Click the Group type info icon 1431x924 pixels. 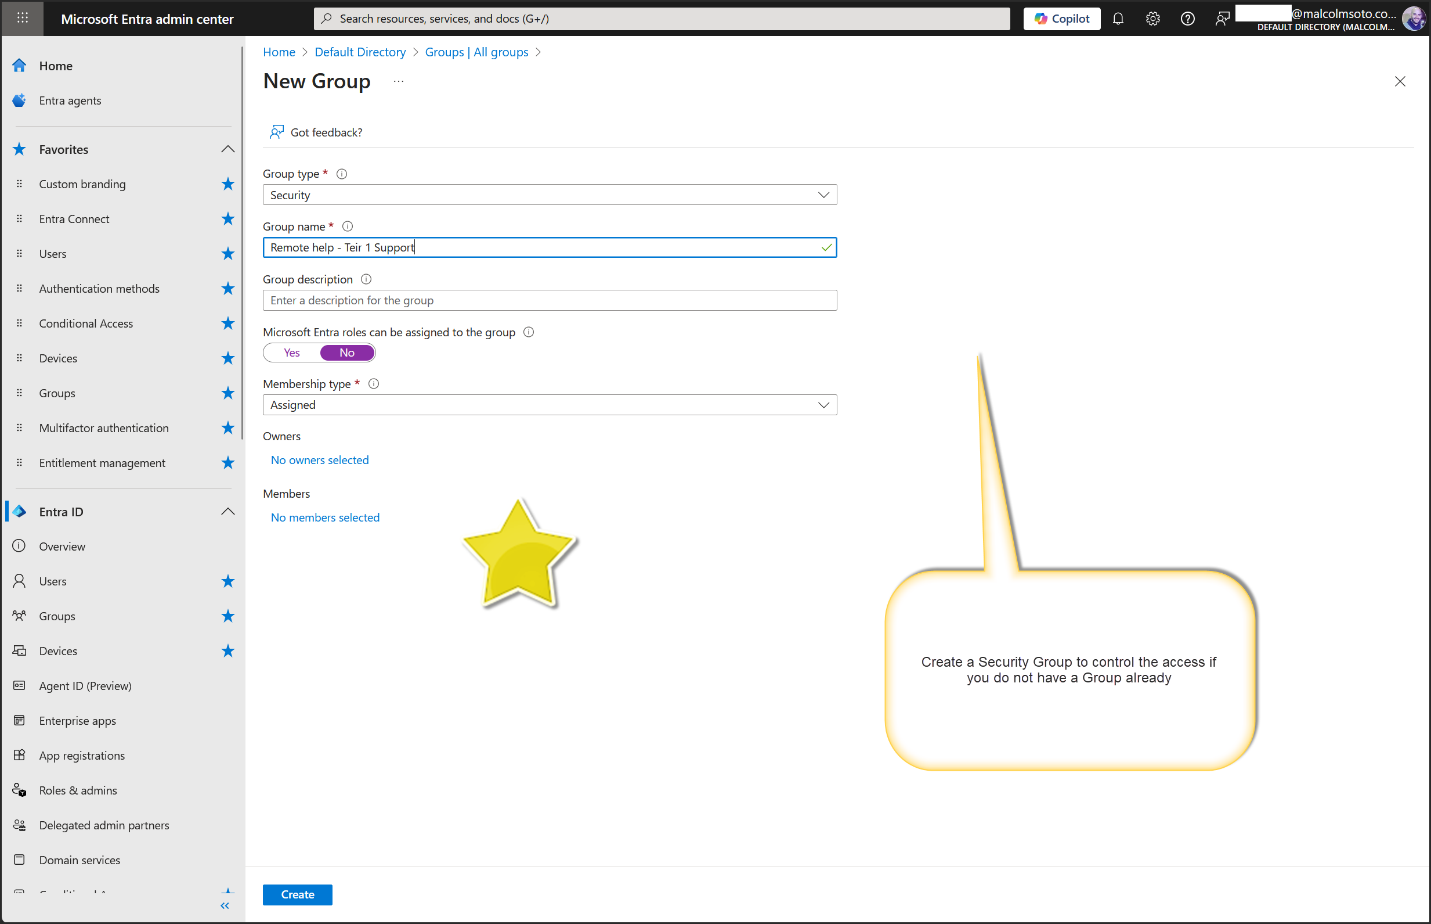tap(342, 174)
